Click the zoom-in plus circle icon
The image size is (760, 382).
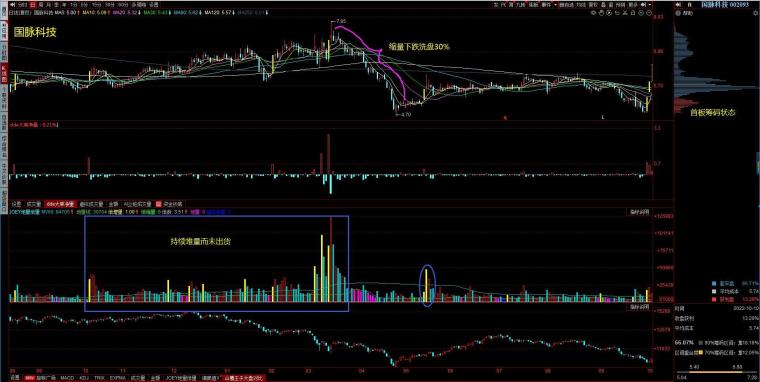tap(641, 13)
